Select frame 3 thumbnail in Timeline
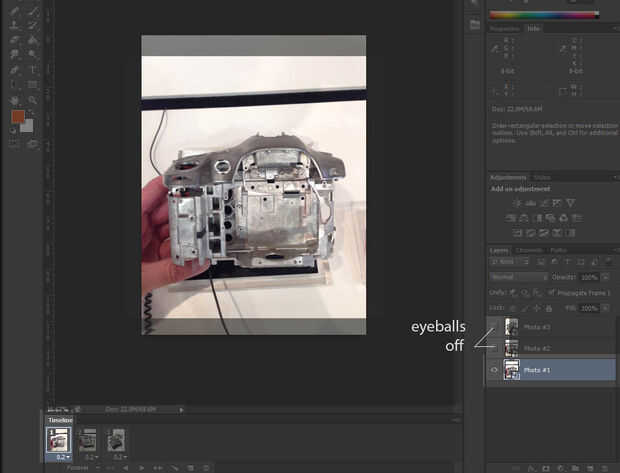Screen dimensions: 620x473 [116, 440]
